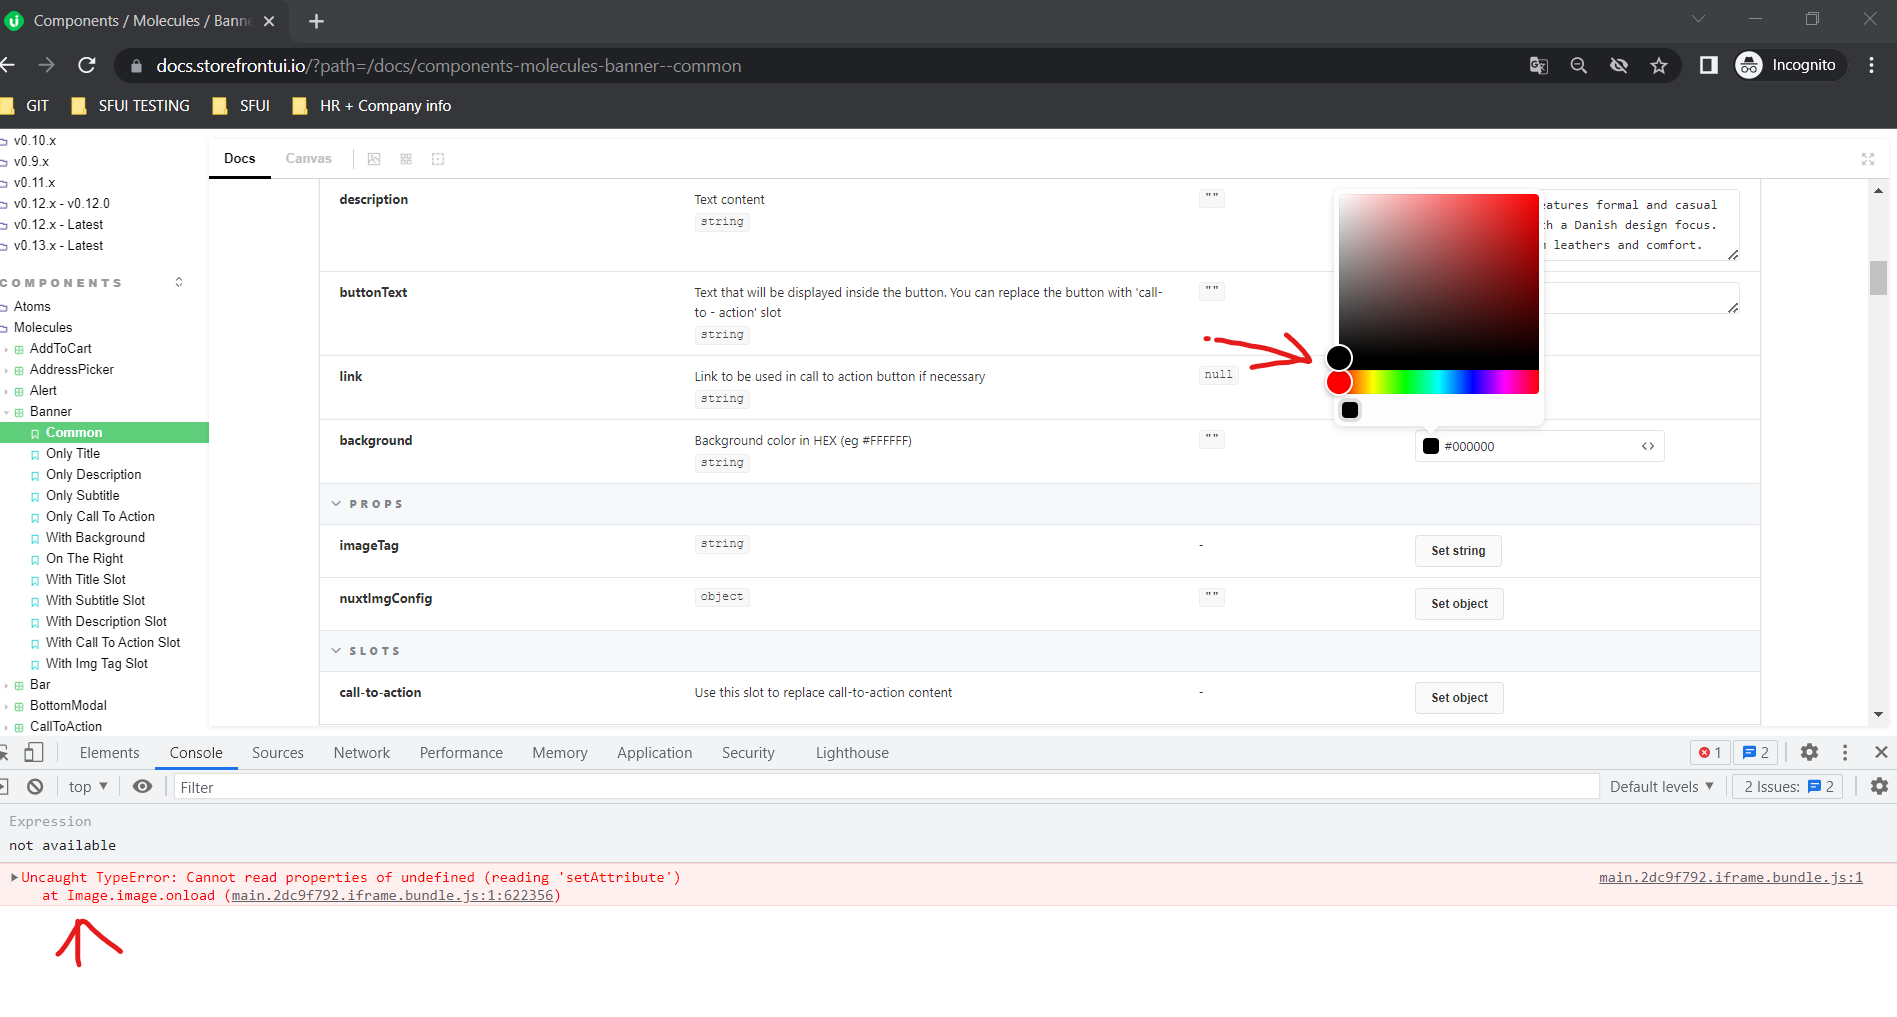Switch to the Canvas tab
The height and width of the screenshot is (1017, 1897).
click(x=308, y=158)
